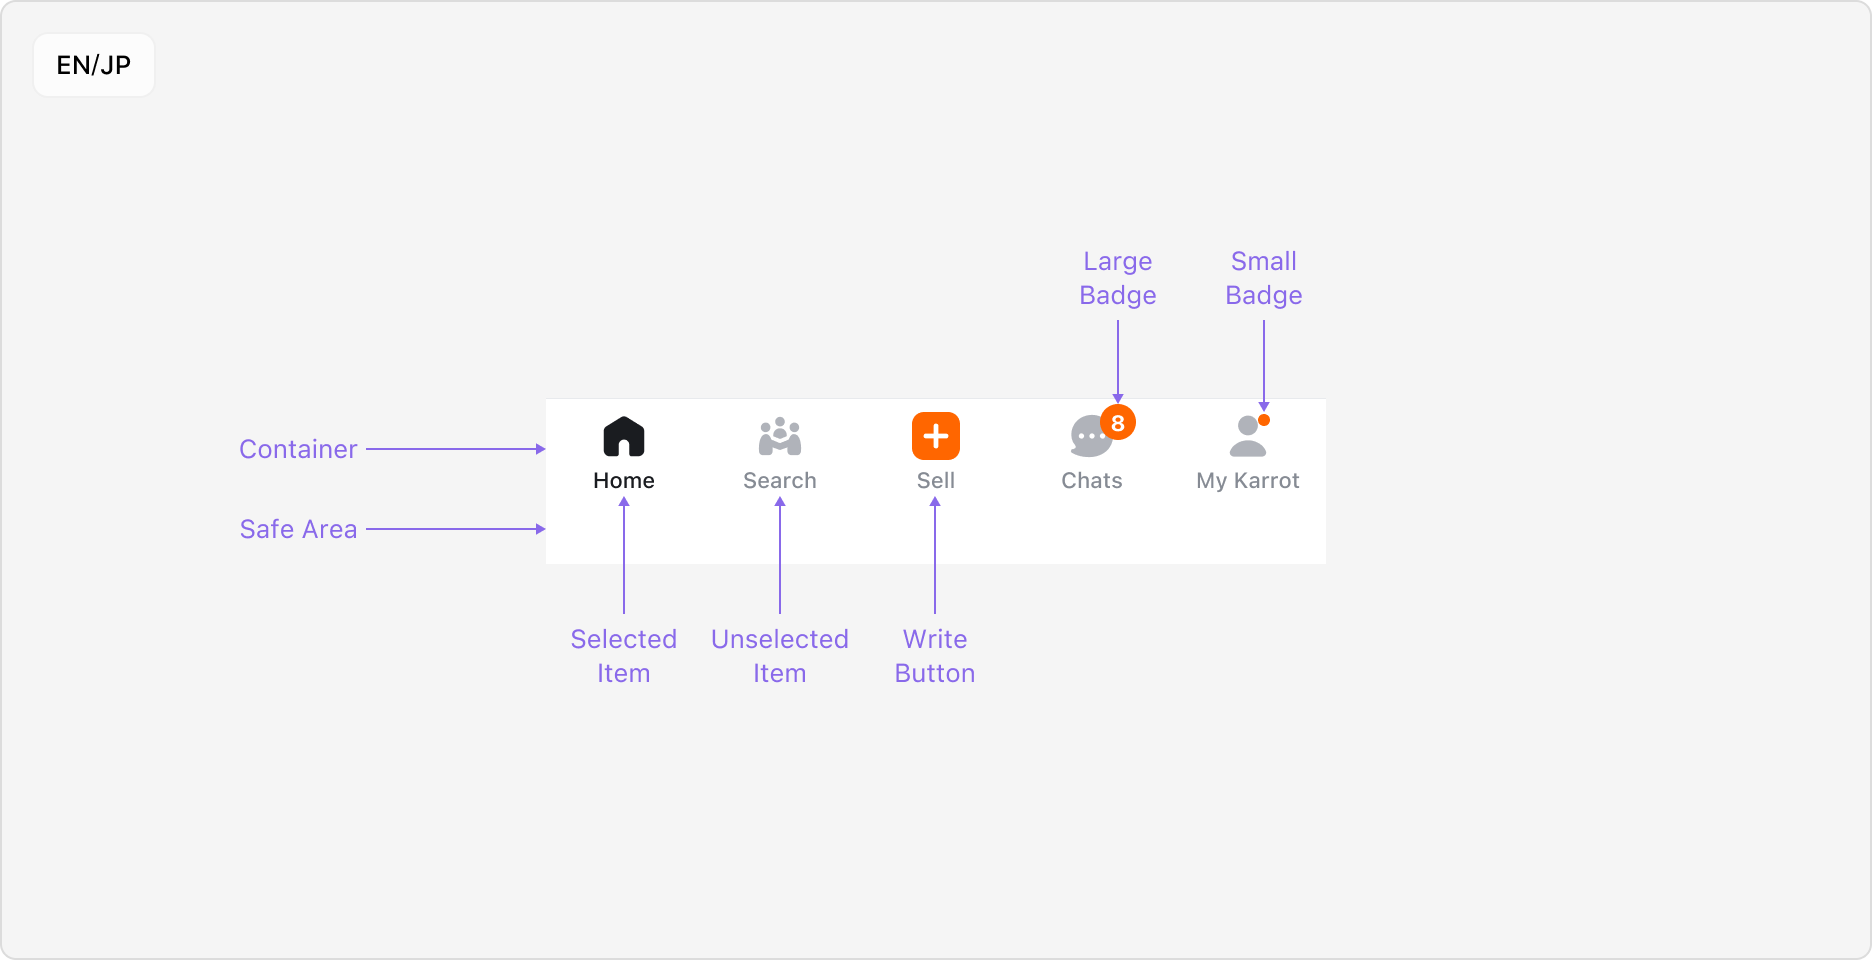The height and width of the screenshot is (960, 1872).
Task: Click the Container annotation label
Action: coord(298,450)
